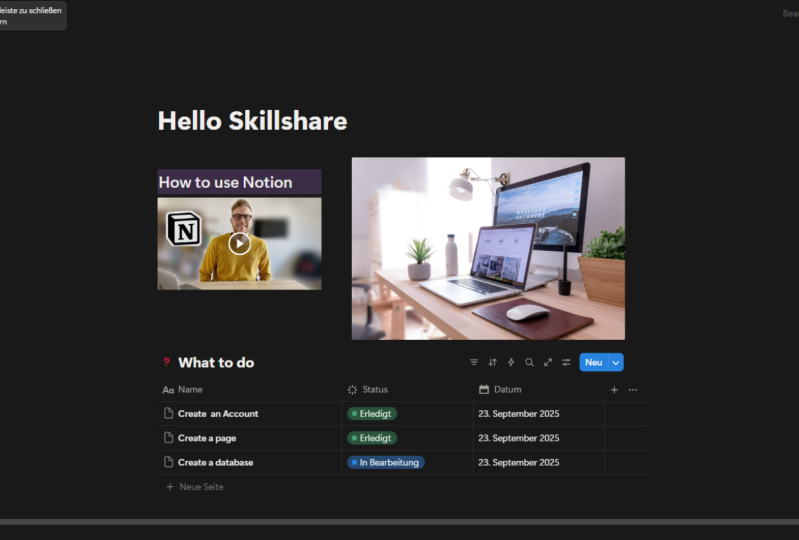Screen dimensions: 799x540
Task: Open the filter icon in the database toolbar
Action: coord(474,362)
